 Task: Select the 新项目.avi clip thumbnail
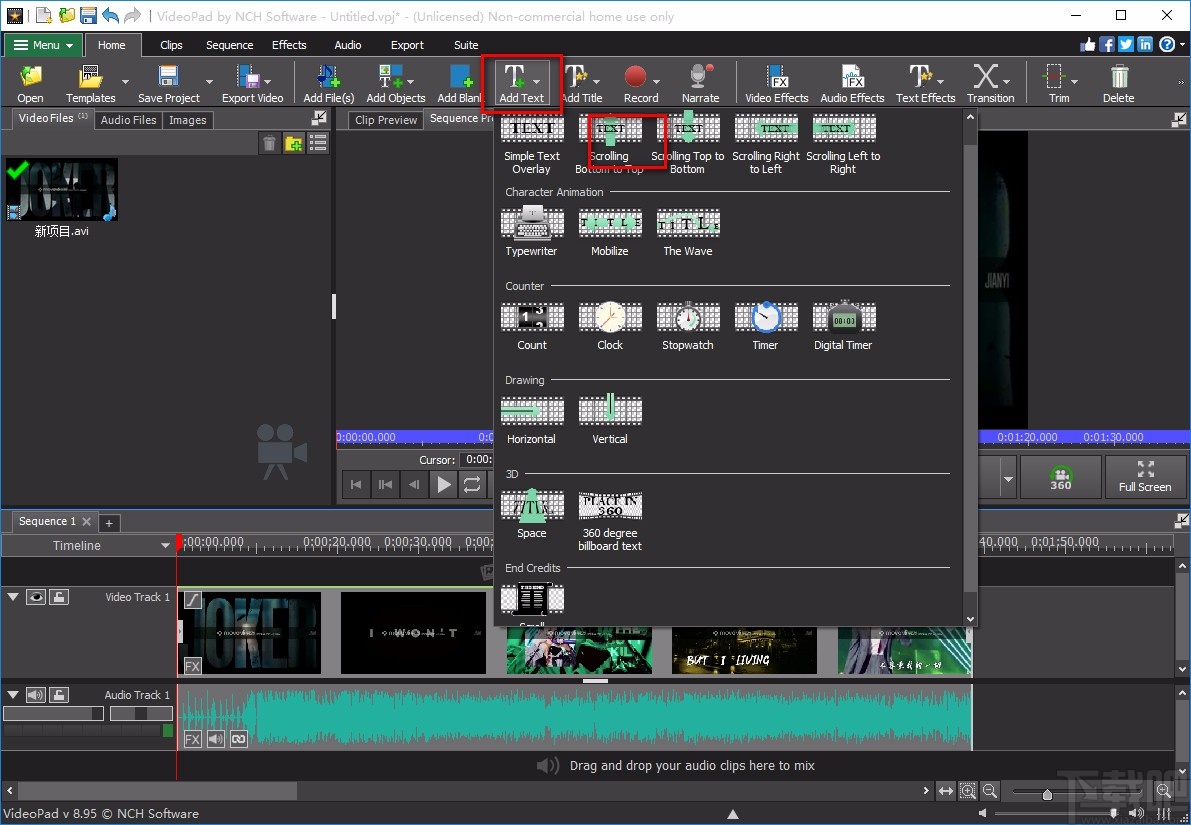(x=62, y=189)
